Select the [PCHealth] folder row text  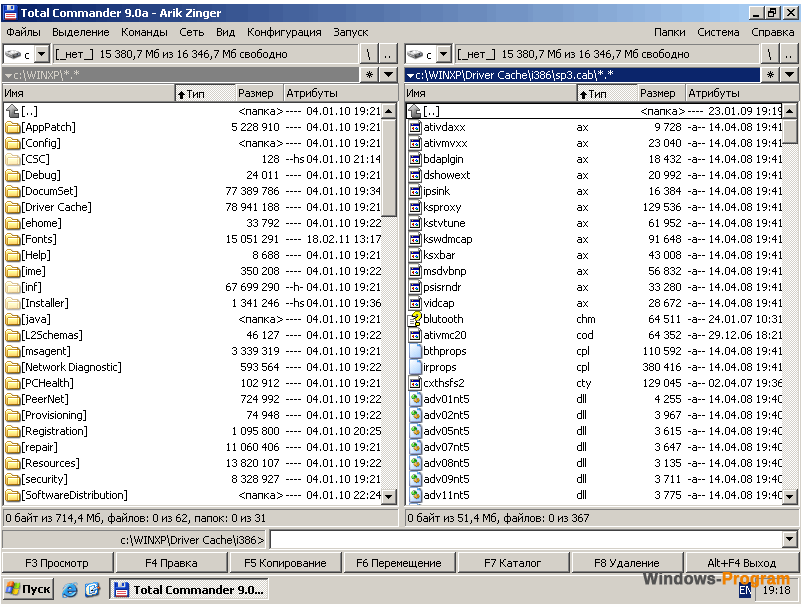pos(48,383)
